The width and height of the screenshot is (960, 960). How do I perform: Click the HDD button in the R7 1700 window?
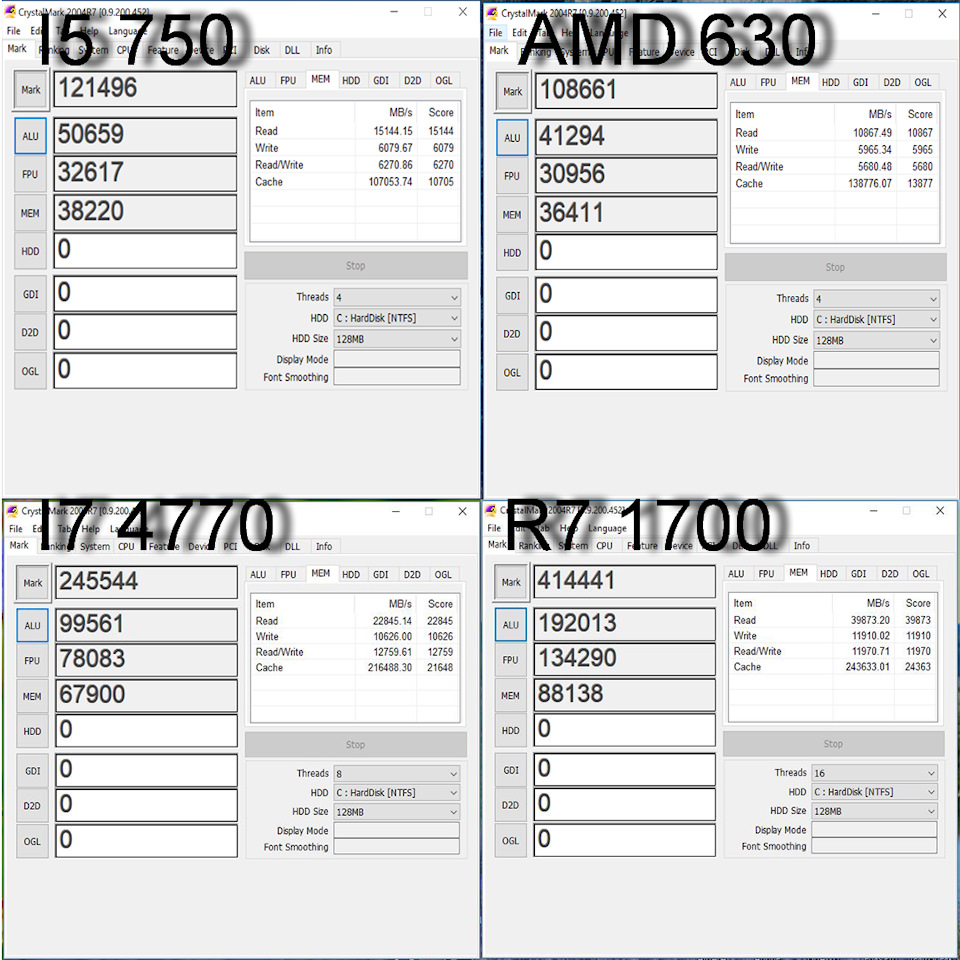[x=511, y=730]
